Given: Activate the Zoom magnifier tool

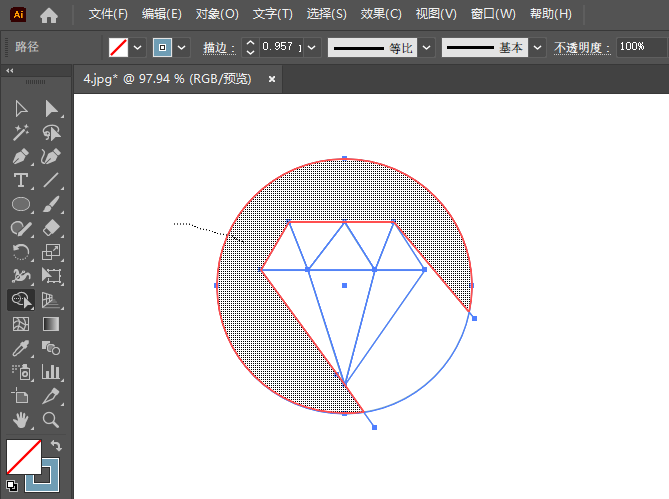Looking at the screenshot, I should [x=51, y=420].
